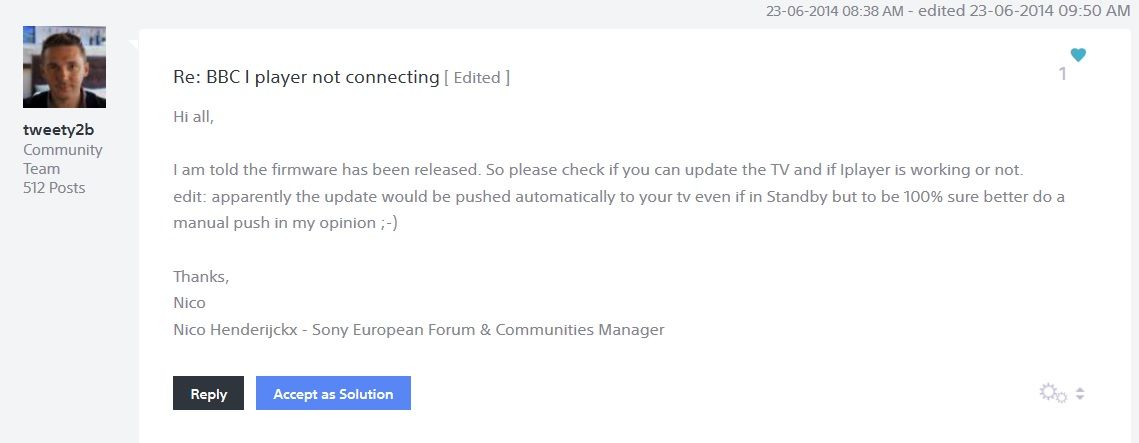Image resolution: width=1139 pixels, height=443 pixels.
Task: Click the [ Edited ] tag beside the title
Action: click(x=477, y=77)
